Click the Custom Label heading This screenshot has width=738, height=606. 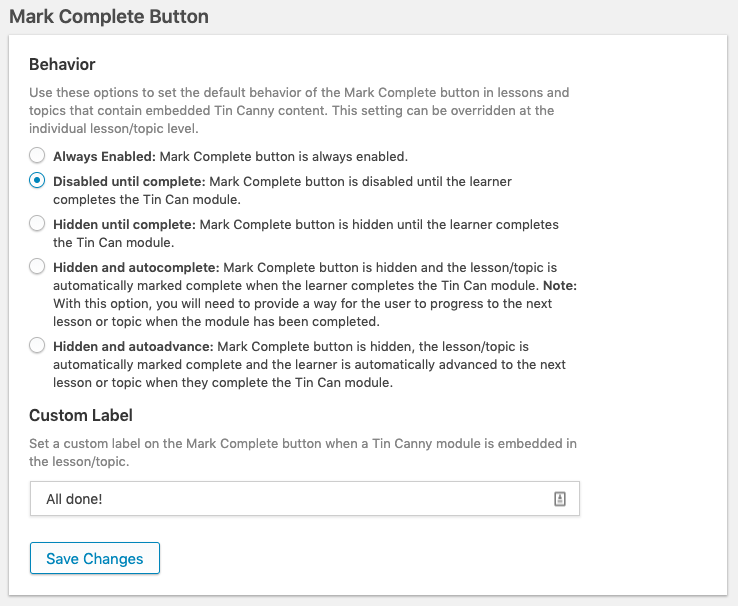pyautogui.click(x=81, y=415)
